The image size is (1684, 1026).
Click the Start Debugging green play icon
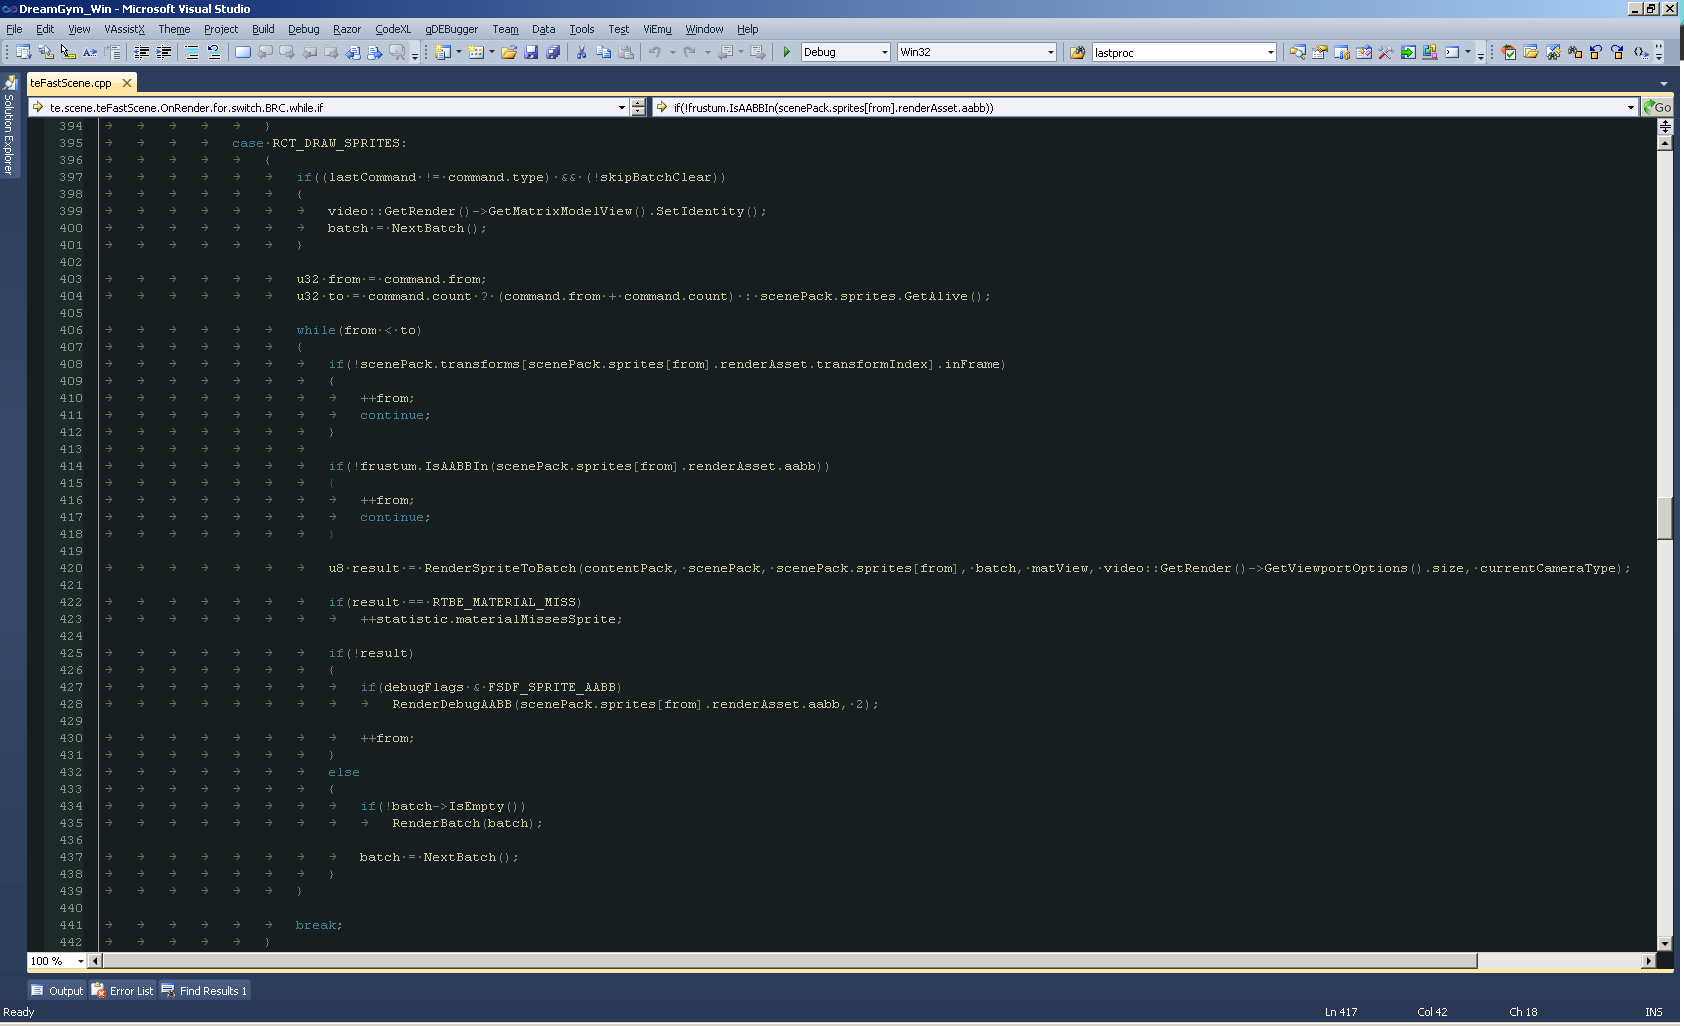click(787, 52)
